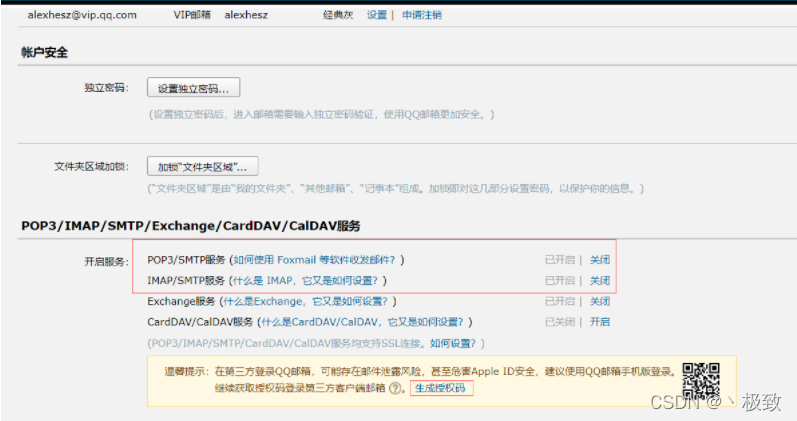This screenshot has width=797, height=421.
Task: Open the 什么是 IMAP help link
Action: point(304,281)
